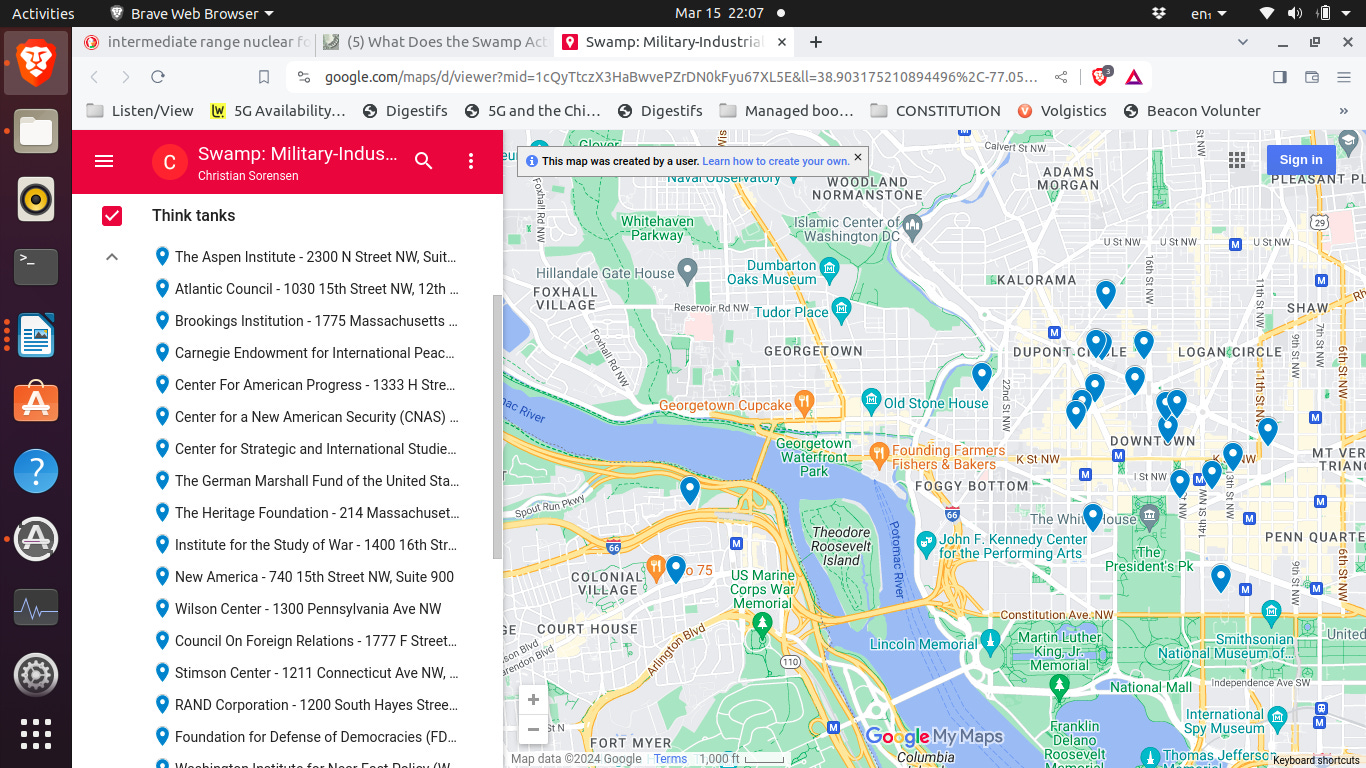Open the Brave main menu

[x=1344, y=77]
